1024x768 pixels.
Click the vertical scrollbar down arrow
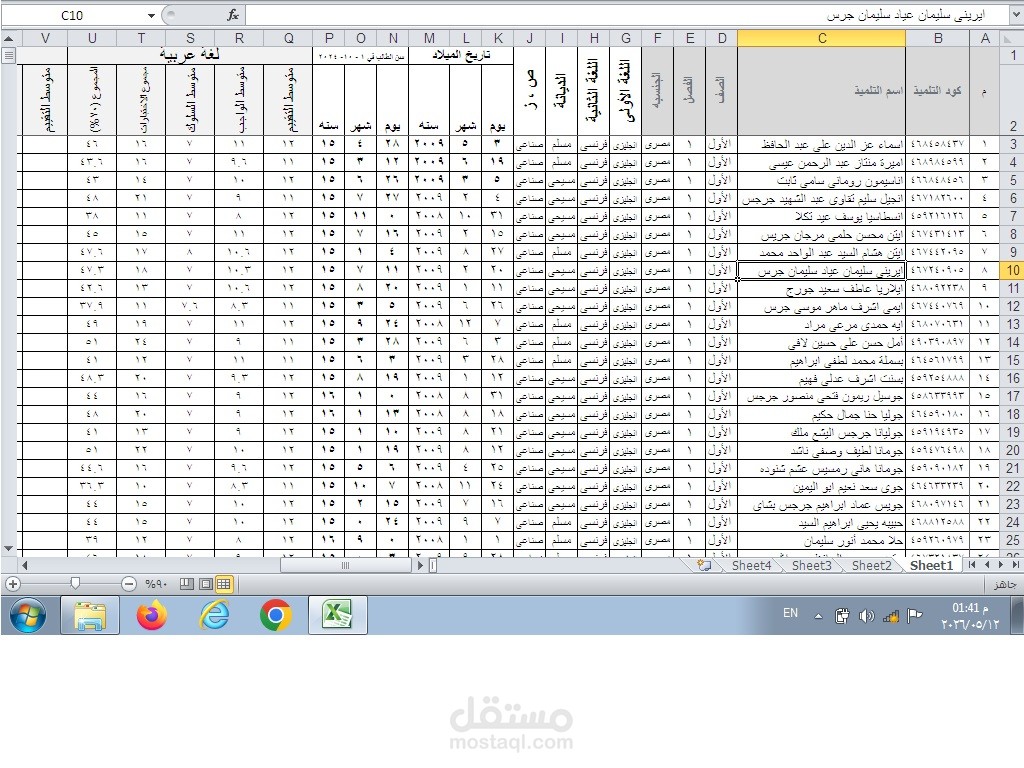coord(8,549)
